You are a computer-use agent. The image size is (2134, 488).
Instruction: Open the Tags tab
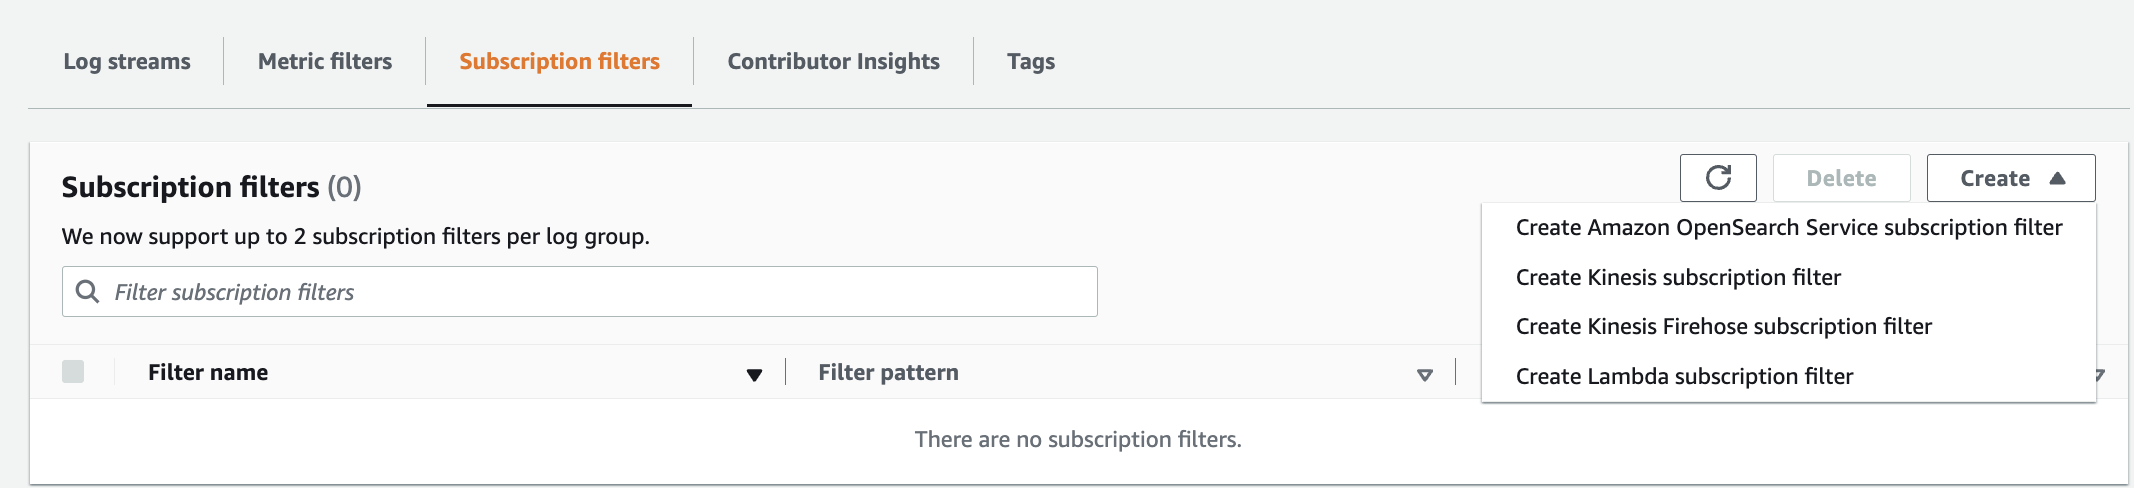[1031, 61]
